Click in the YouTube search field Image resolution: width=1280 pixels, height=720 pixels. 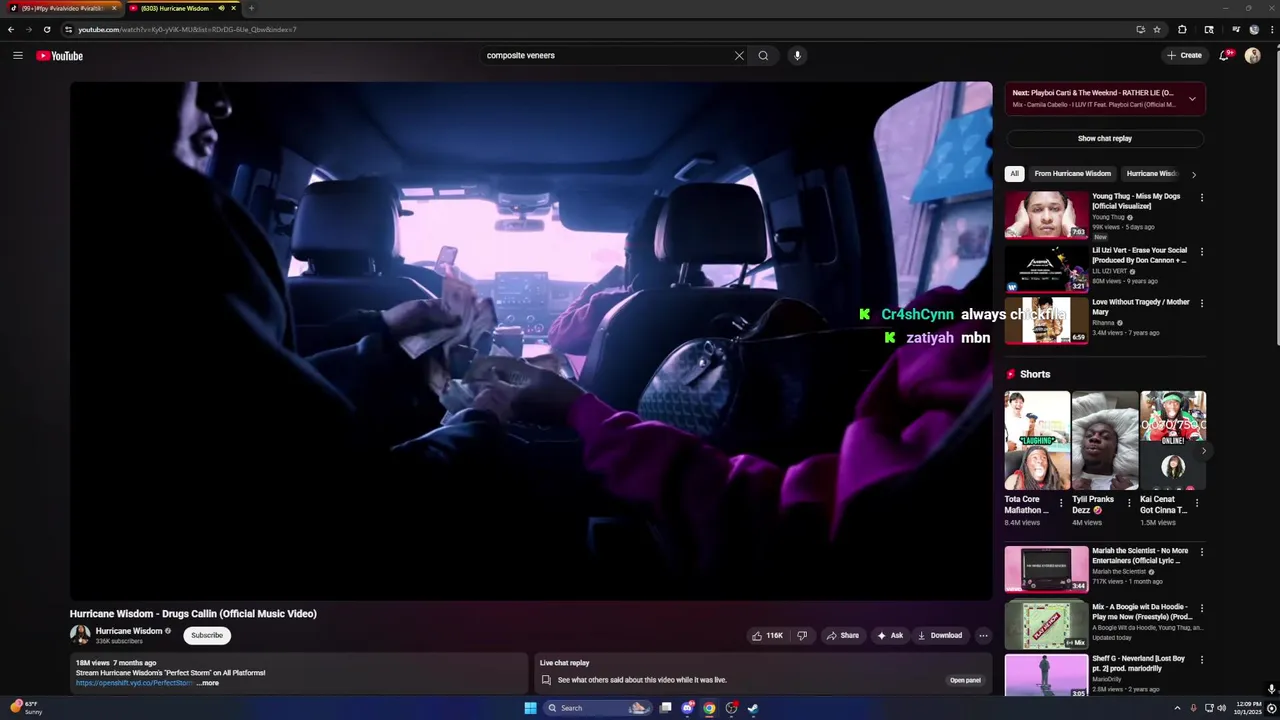coord(606,56)
